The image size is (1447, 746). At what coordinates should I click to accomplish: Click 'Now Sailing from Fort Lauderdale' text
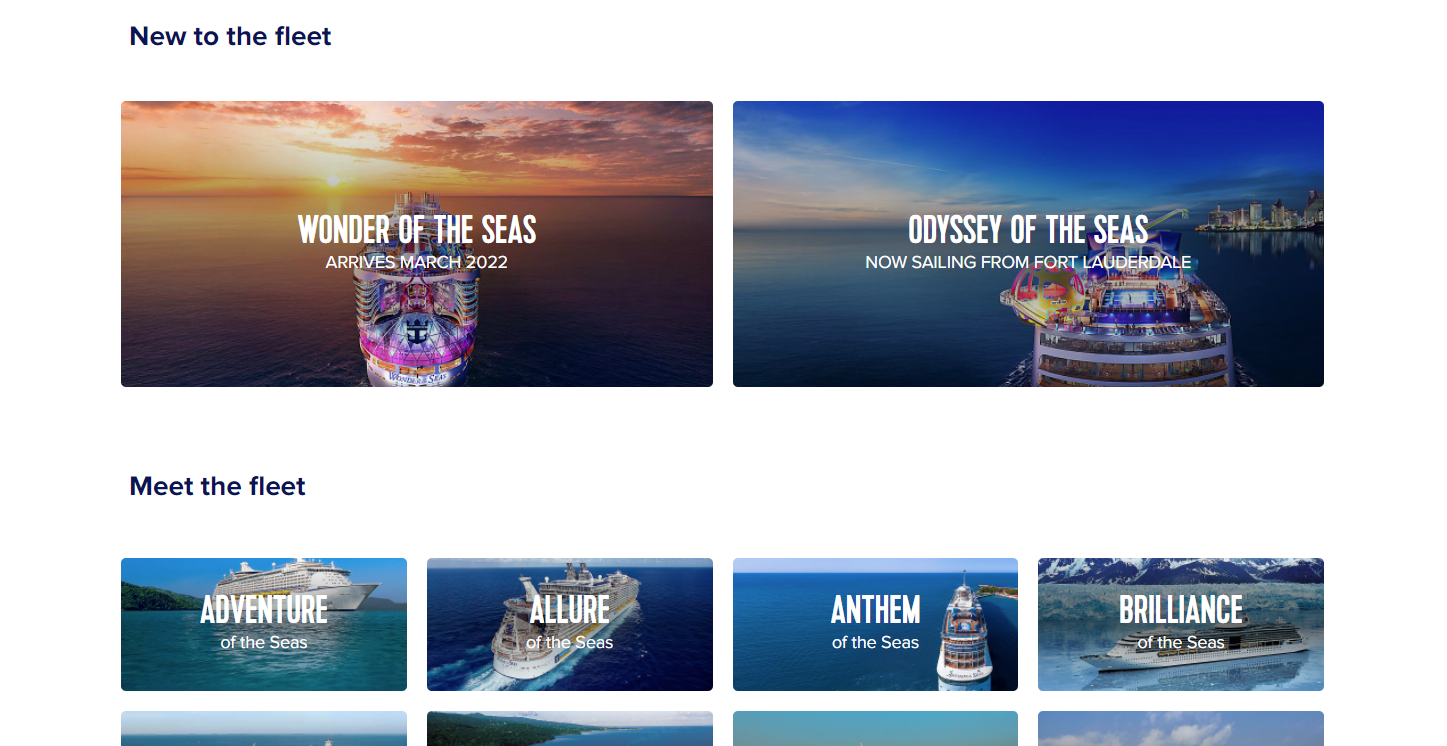pyautogui.click(x=1028, y=263)
